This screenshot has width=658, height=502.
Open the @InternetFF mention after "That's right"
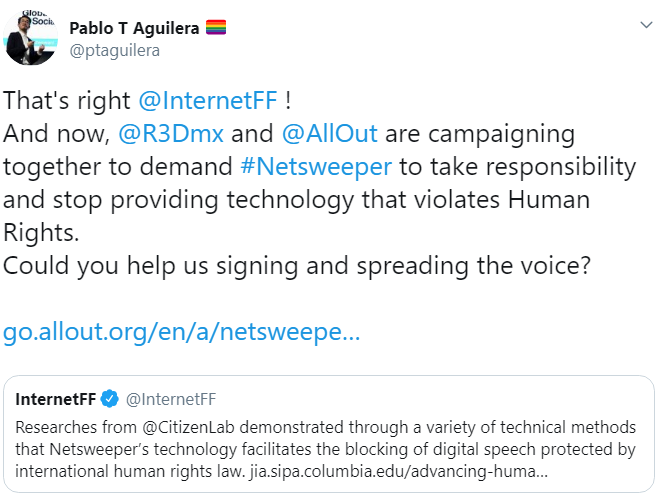(207, 100)
